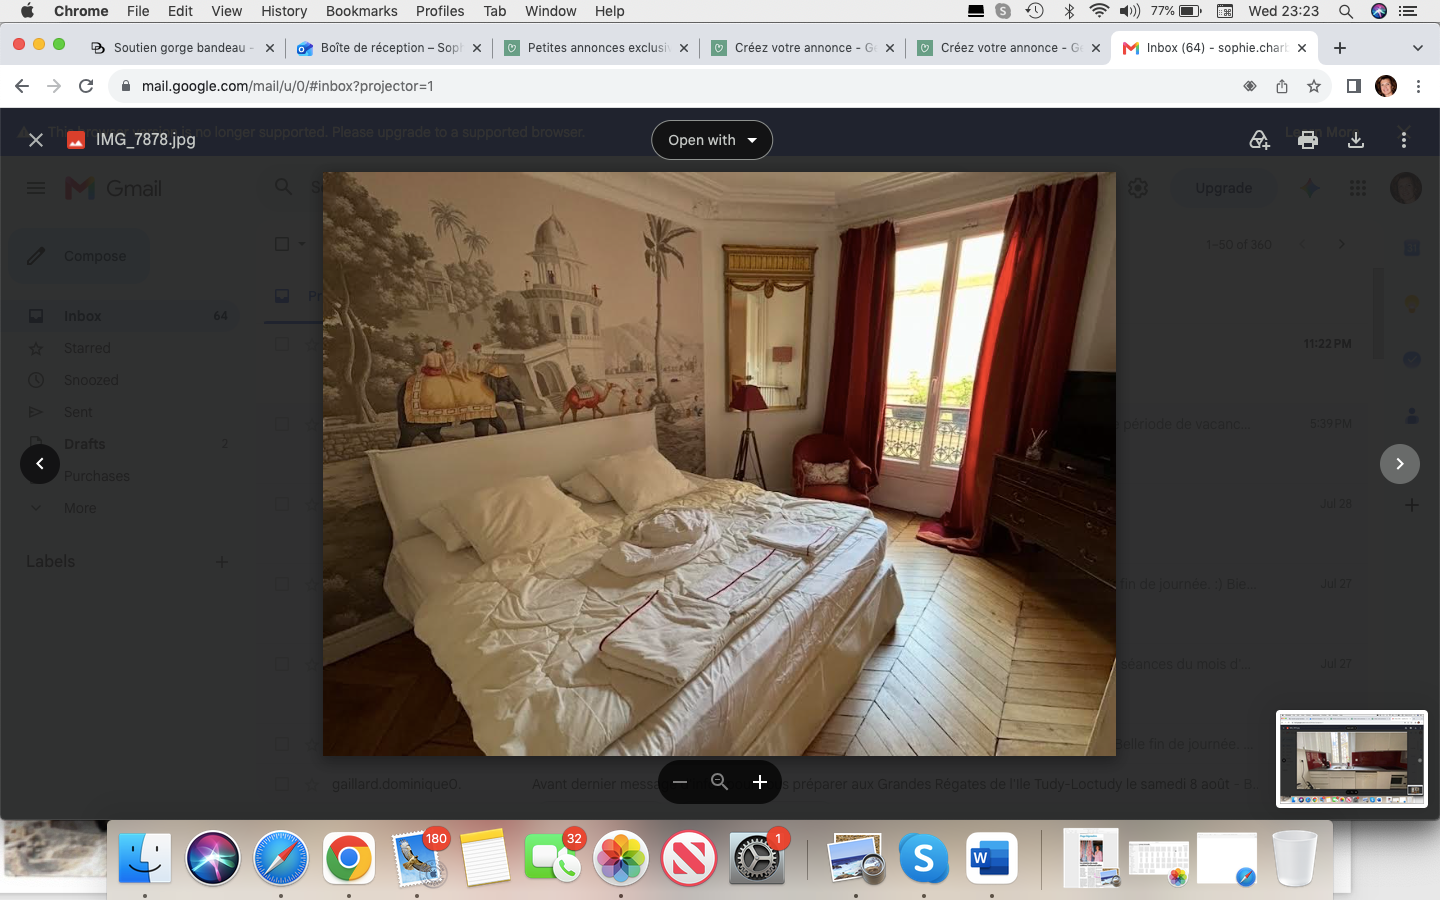Viewport: 1440px width, 900px height.
Task: Launch Siri from the Dock
Action: point(213,858)
